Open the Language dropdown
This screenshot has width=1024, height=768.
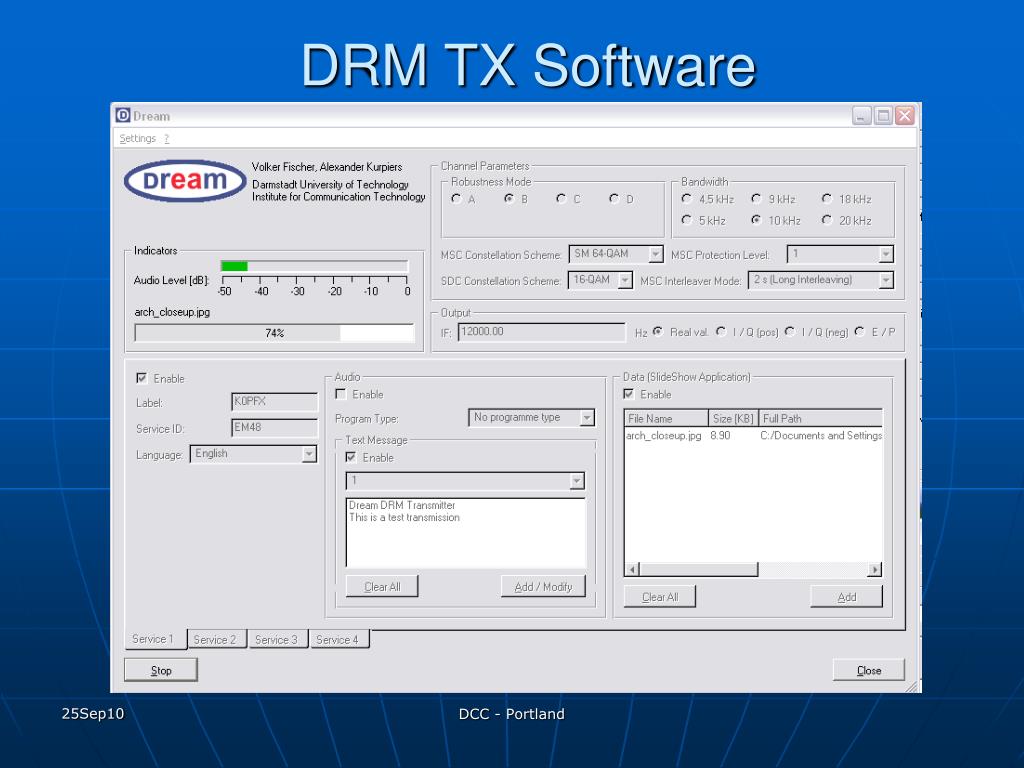tap(253, 454)
